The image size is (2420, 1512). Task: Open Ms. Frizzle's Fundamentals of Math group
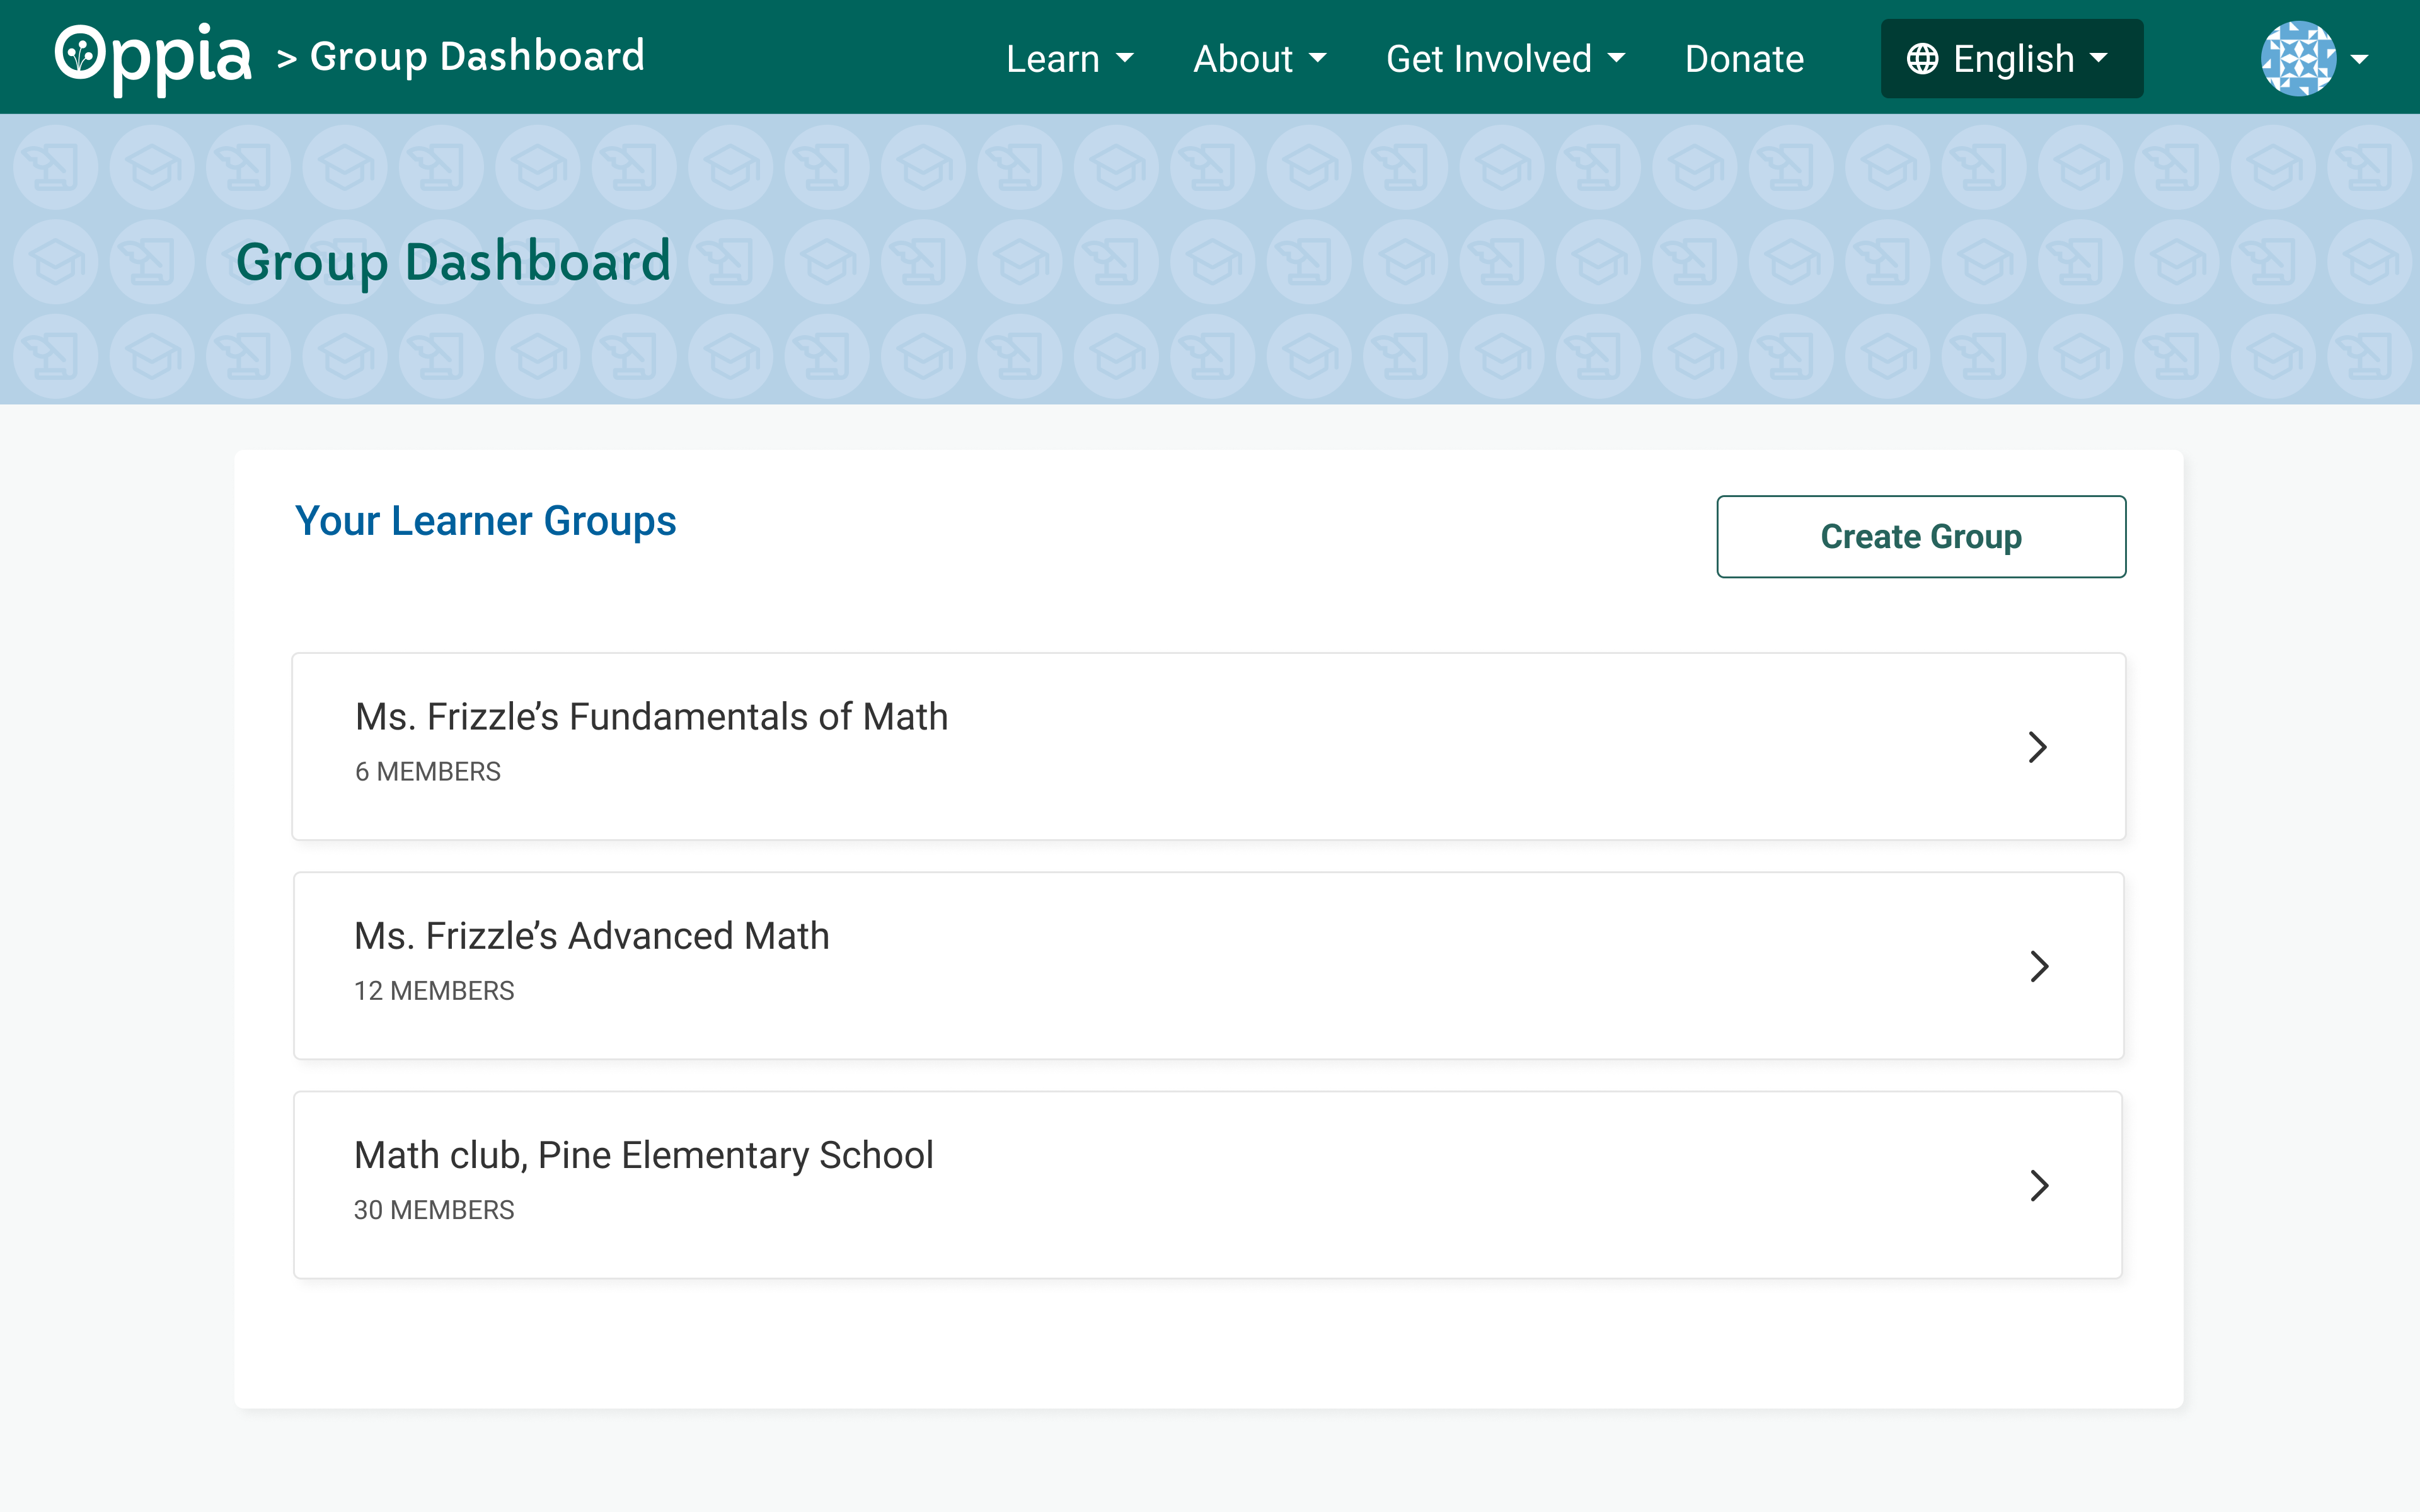[651, 717]
